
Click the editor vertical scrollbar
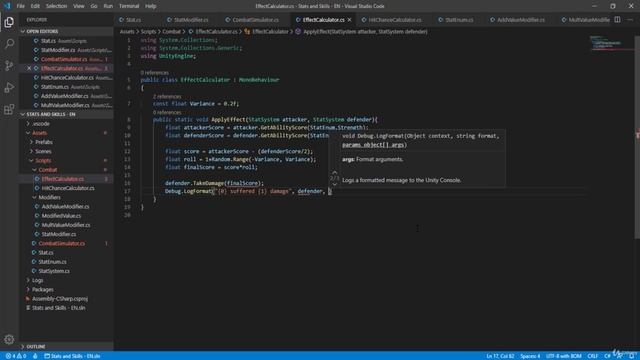pyautogui.click(x=637, y=137)
